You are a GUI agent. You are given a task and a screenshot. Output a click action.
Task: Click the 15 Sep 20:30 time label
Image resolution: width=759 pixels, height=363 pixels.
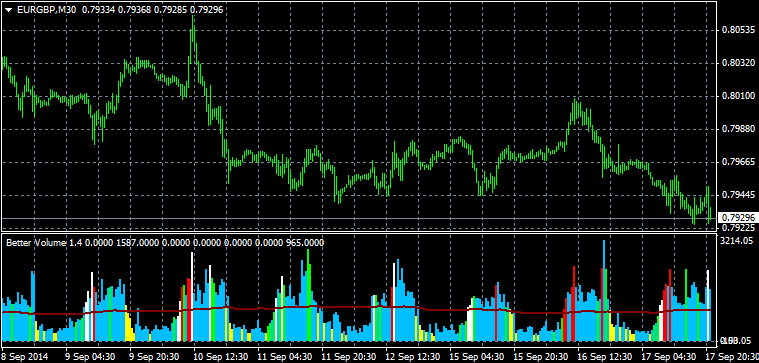(x=540, y=356)
